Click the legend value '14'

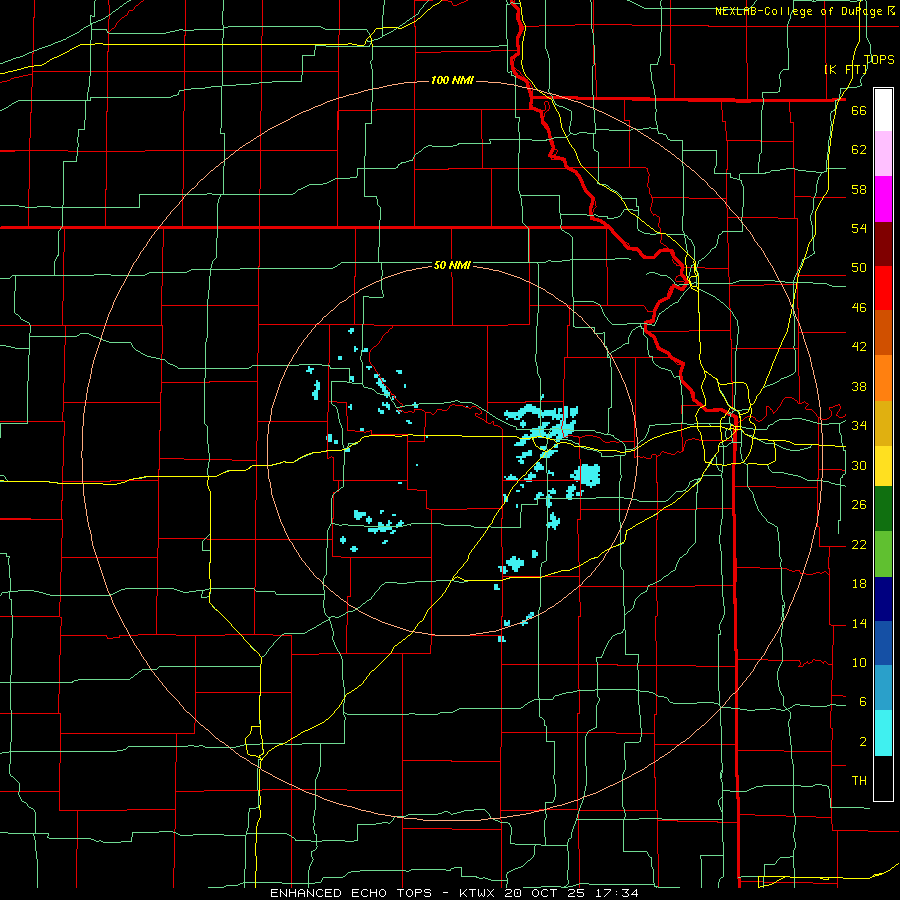point(859,623)
